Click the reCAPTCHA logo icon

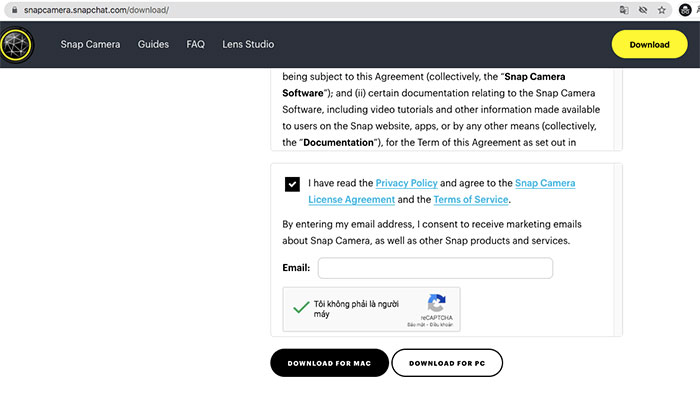[x=436, y=303]
